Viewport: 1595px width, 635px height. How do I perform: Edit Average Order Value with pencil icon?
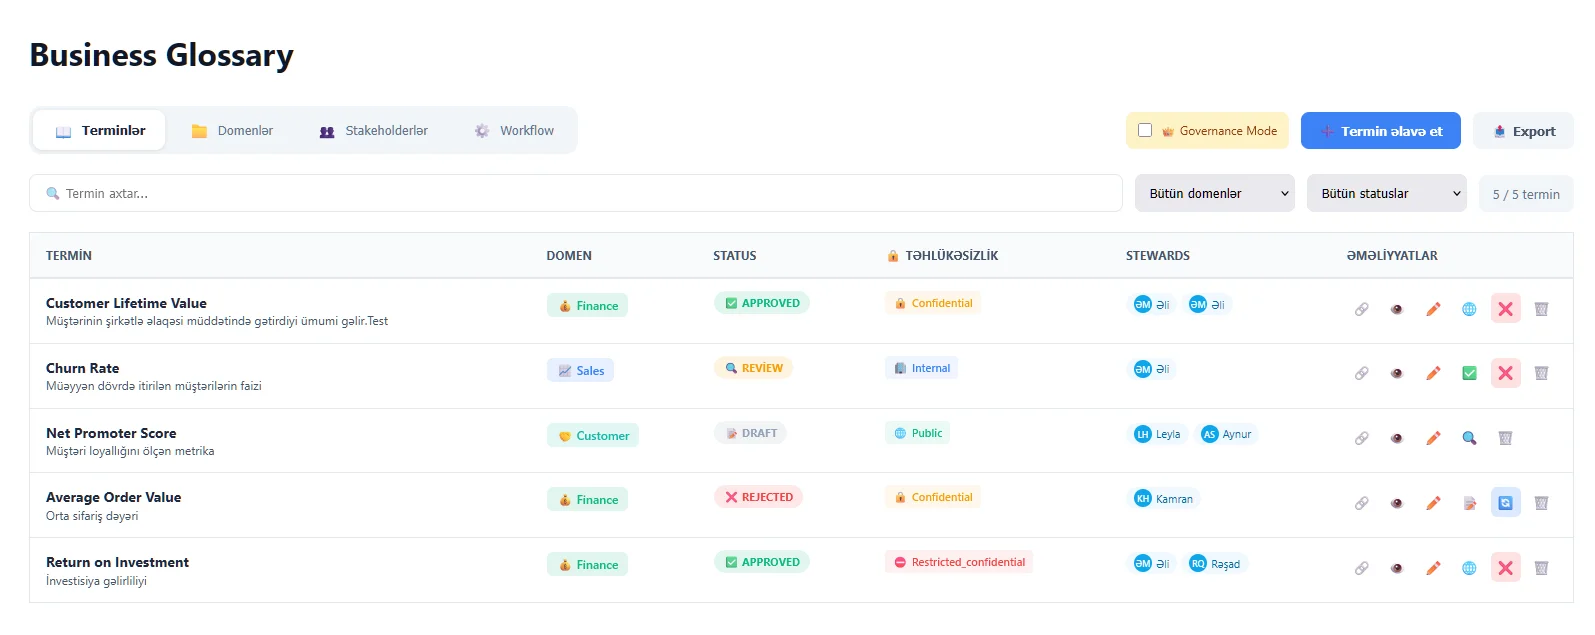(1433, 503)
